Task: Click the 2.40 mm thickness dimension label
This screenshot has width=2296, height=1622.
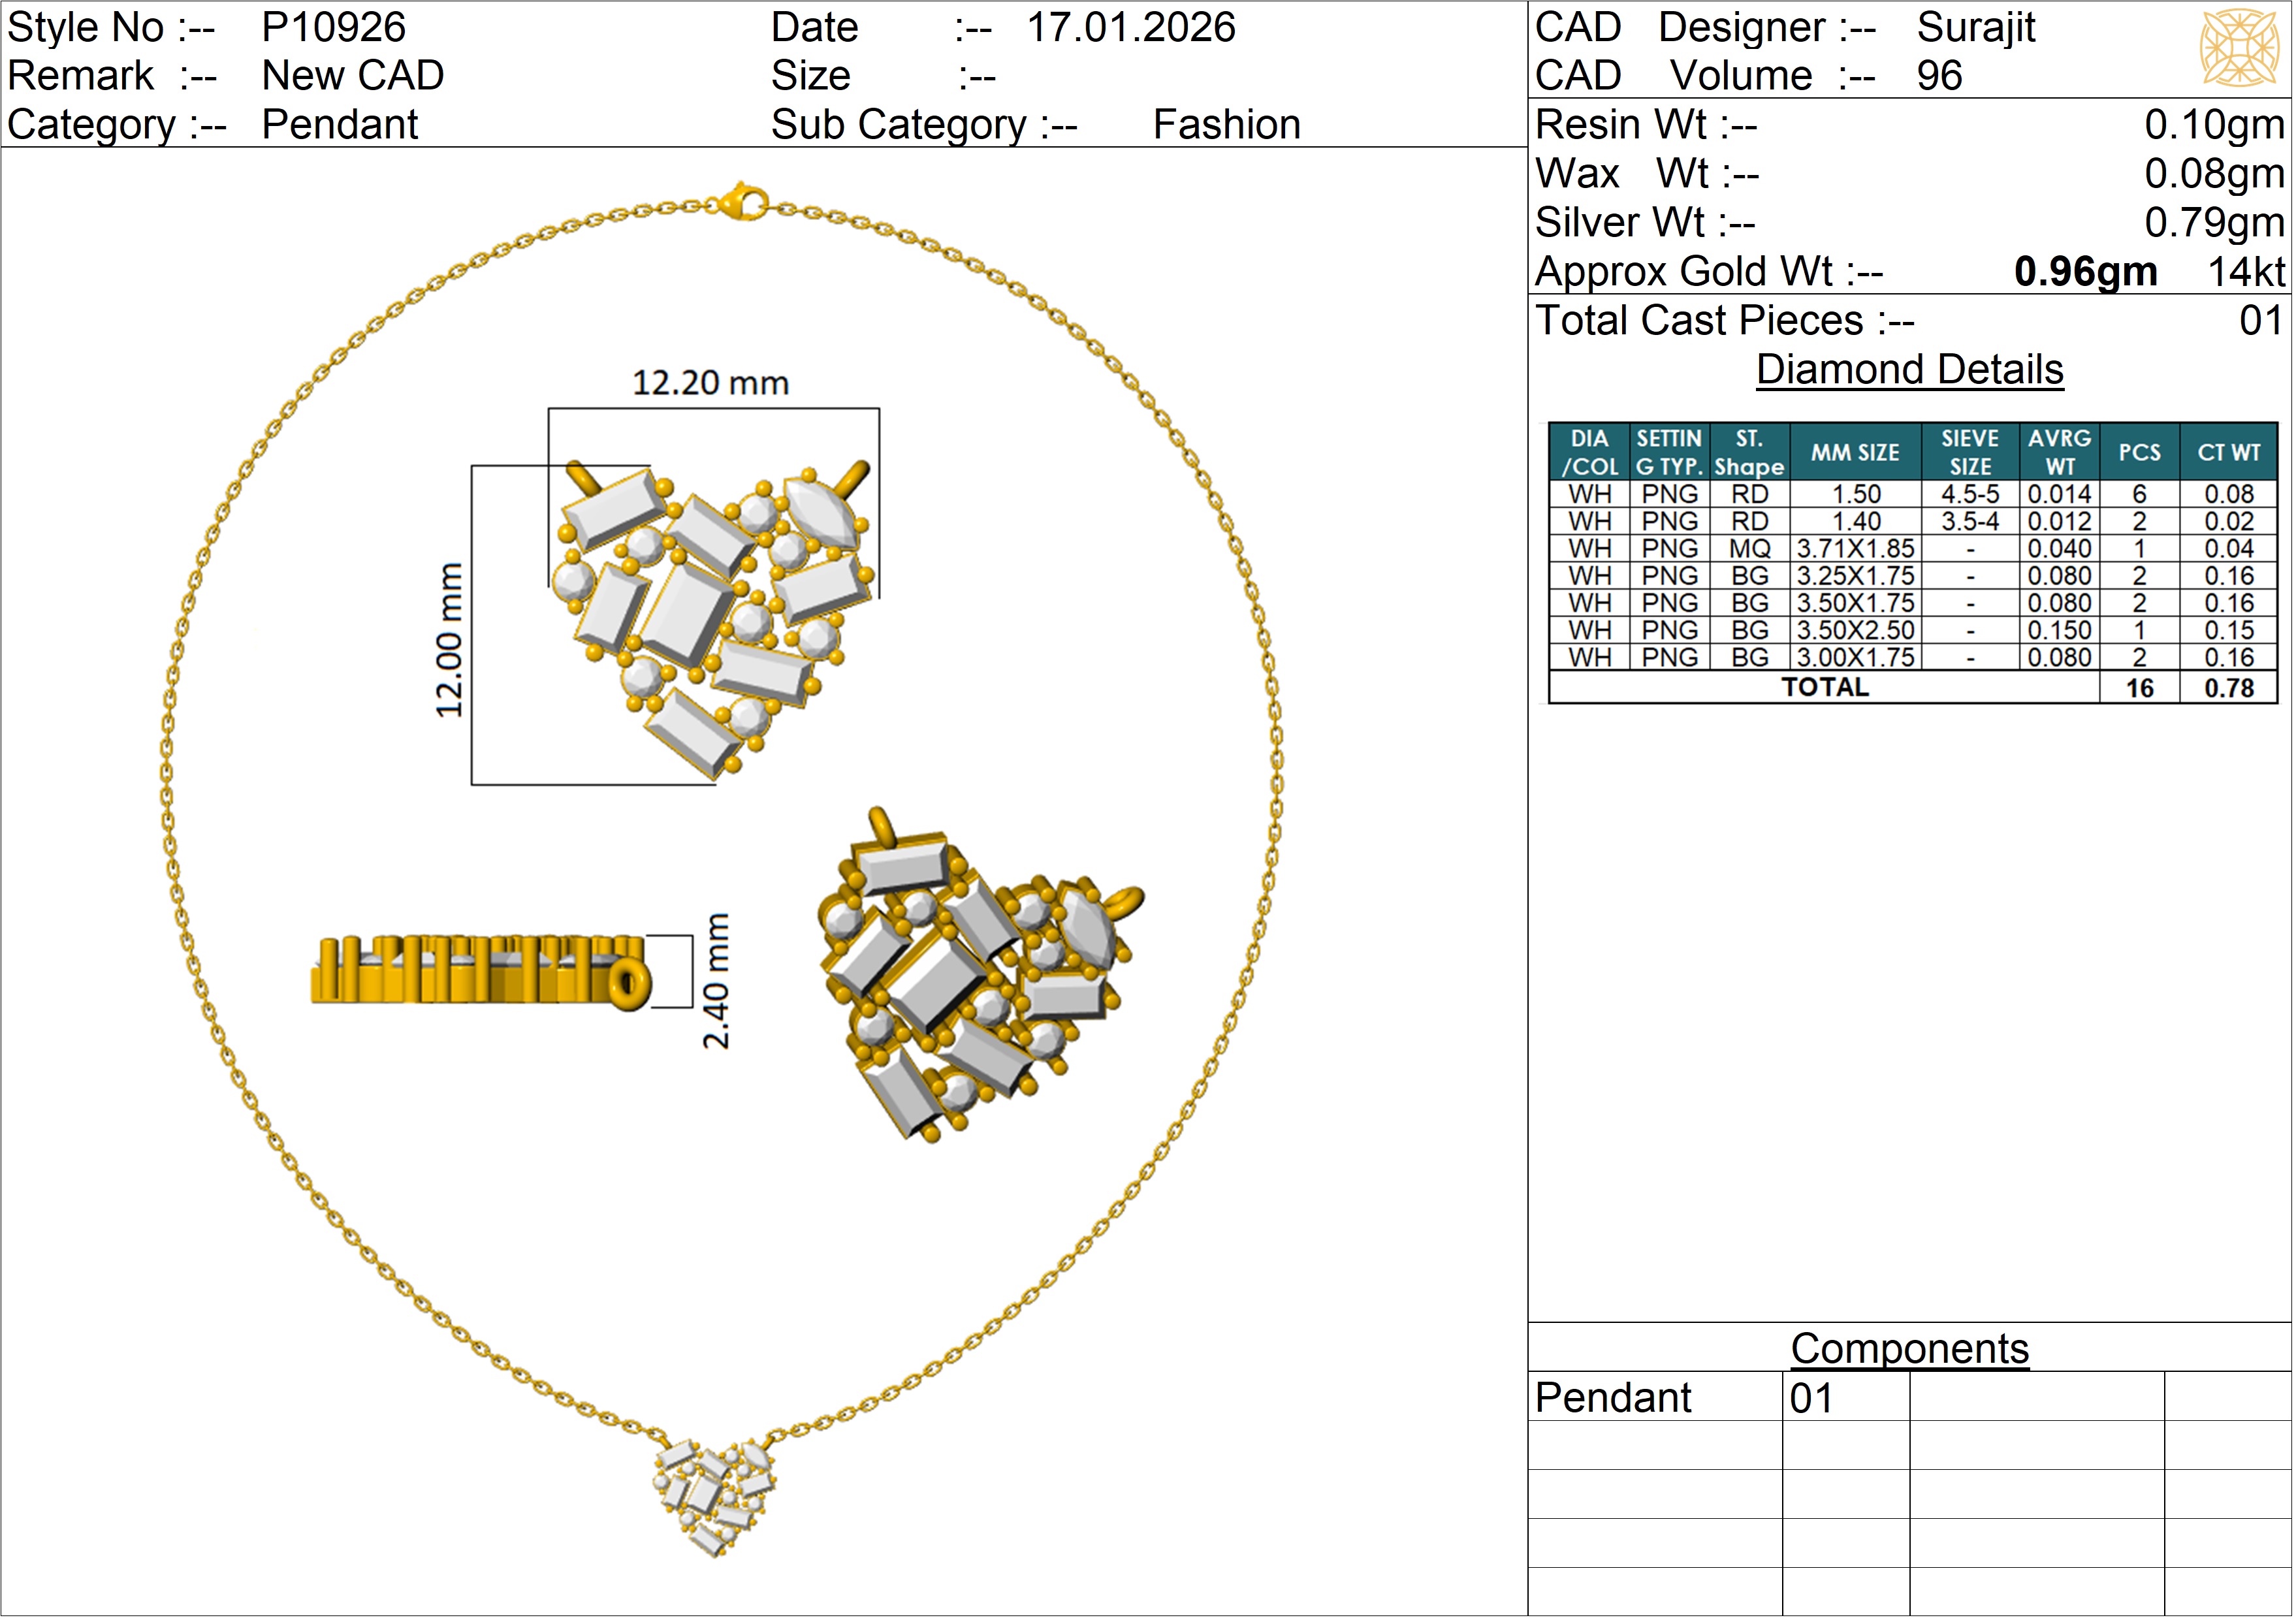Action: tap(716, 981)
